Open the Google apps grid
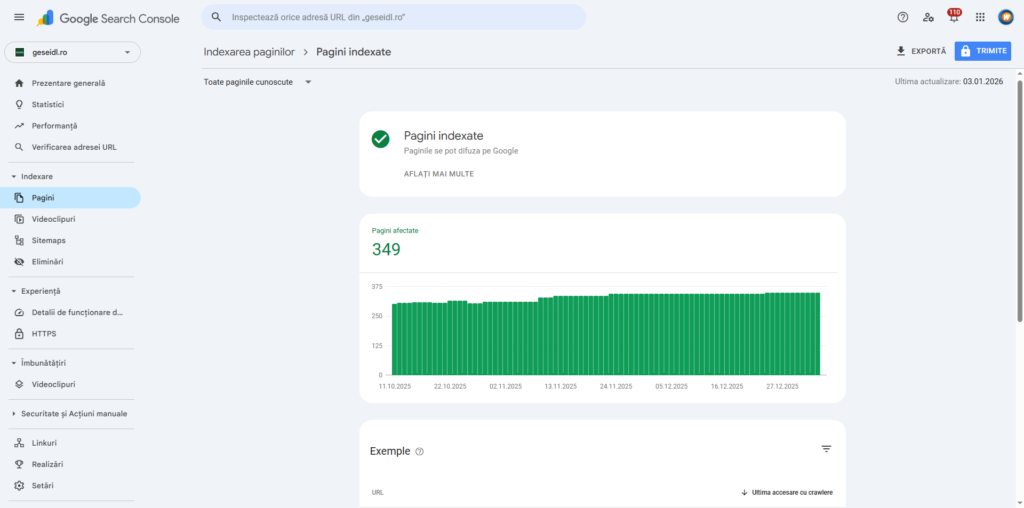1024x508 pixels. (x=980, y=17)
